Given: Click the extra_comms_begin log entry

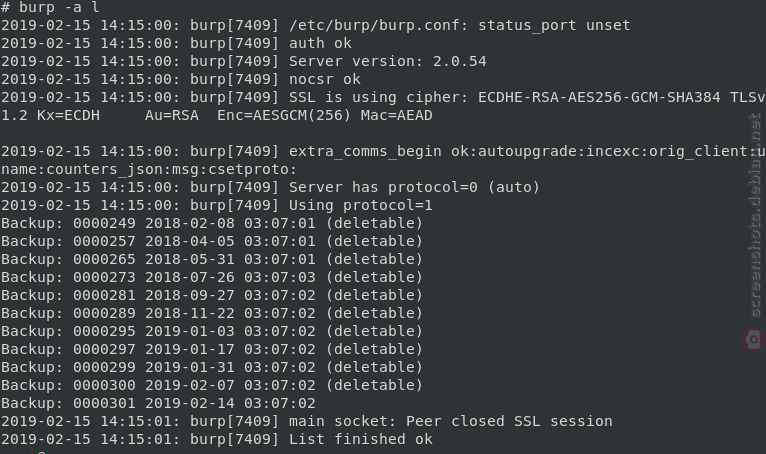Looking at the screenshot, I should click(383, 160).
